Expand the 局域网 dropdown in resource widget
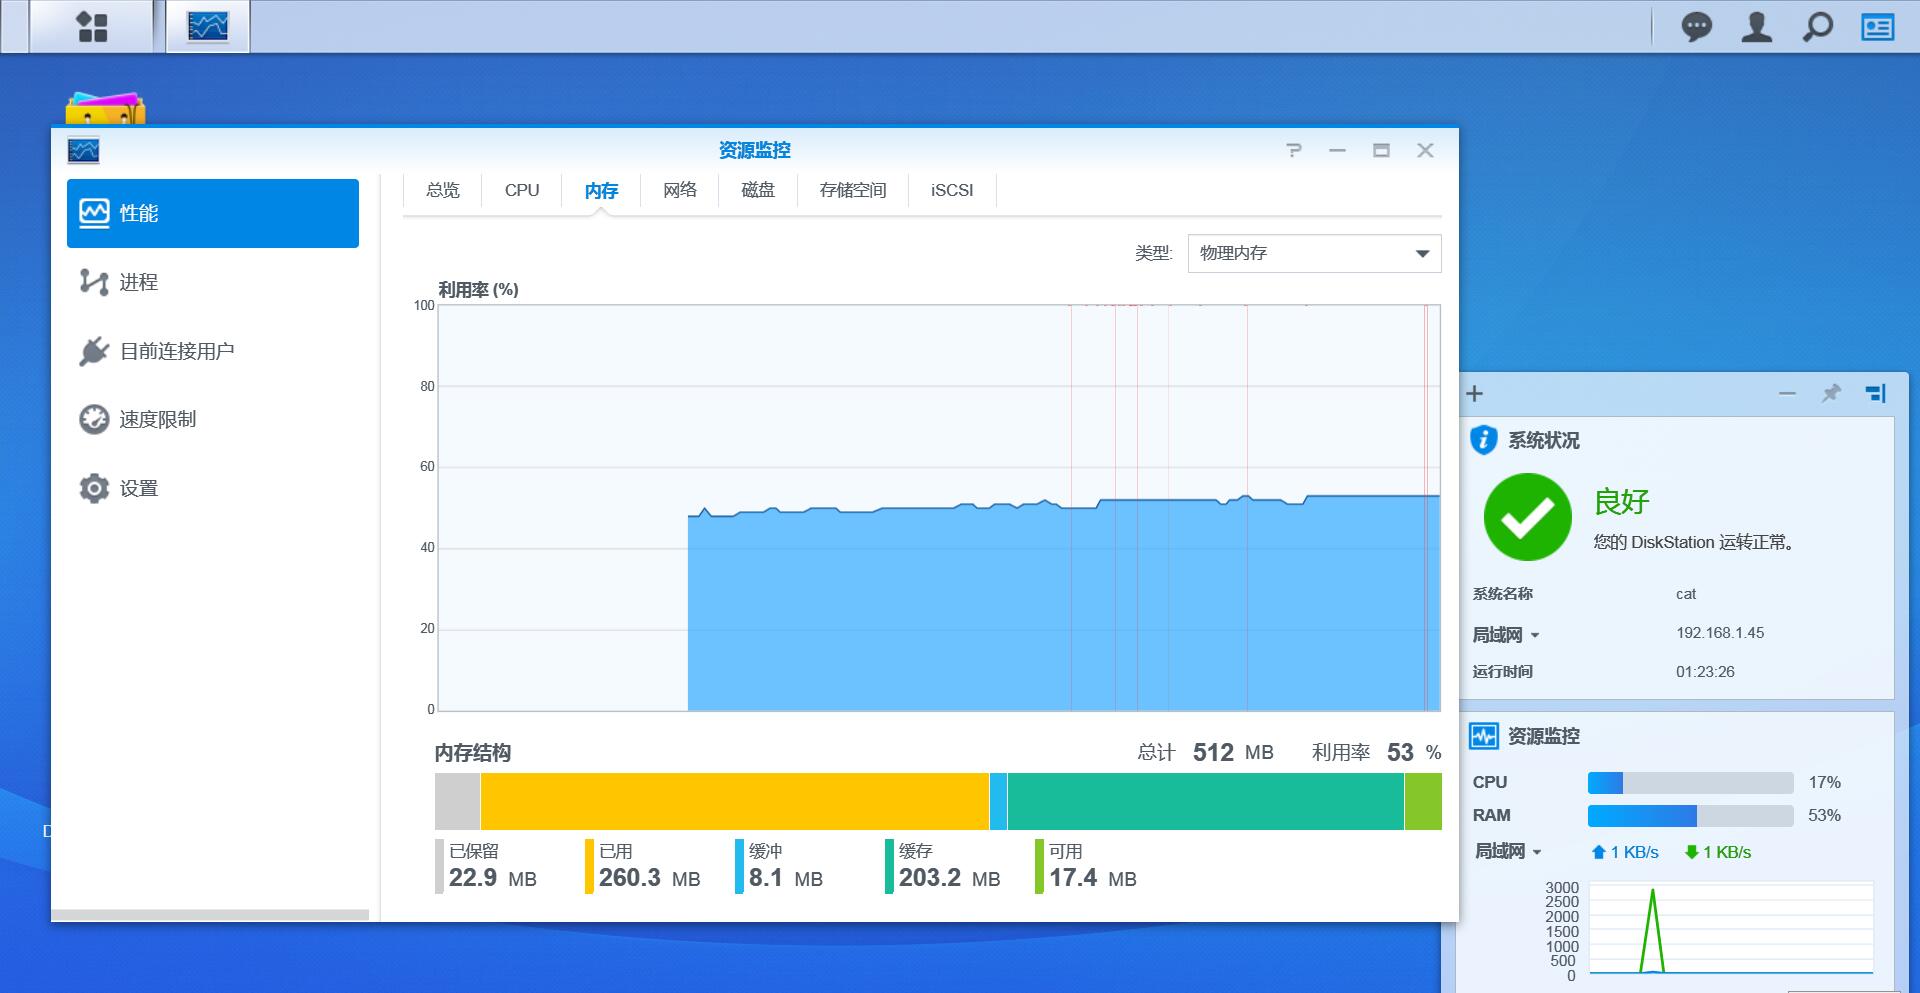This screenshot has height=993, width=1920. click(1508, 852)
